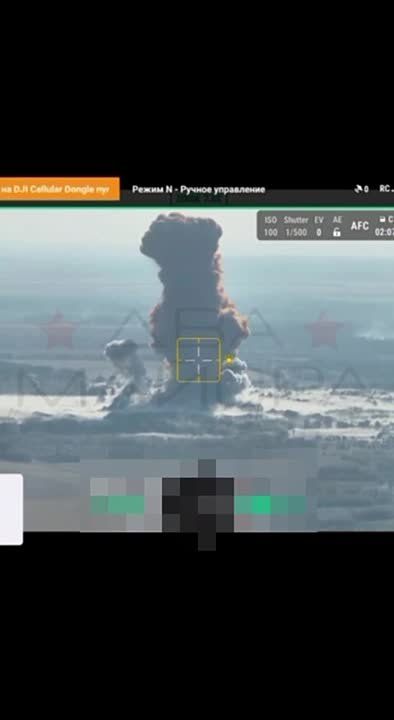Viewport: 394px width, 720px height.
Task: Select the yellow sun exposure icon
Action: coord(230,358)
